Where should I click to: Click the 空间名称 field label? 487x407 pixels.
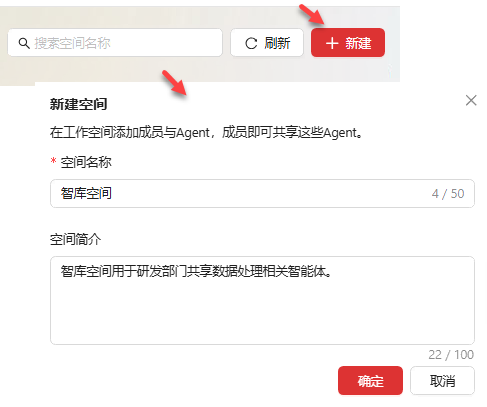[x=86, y=162]
